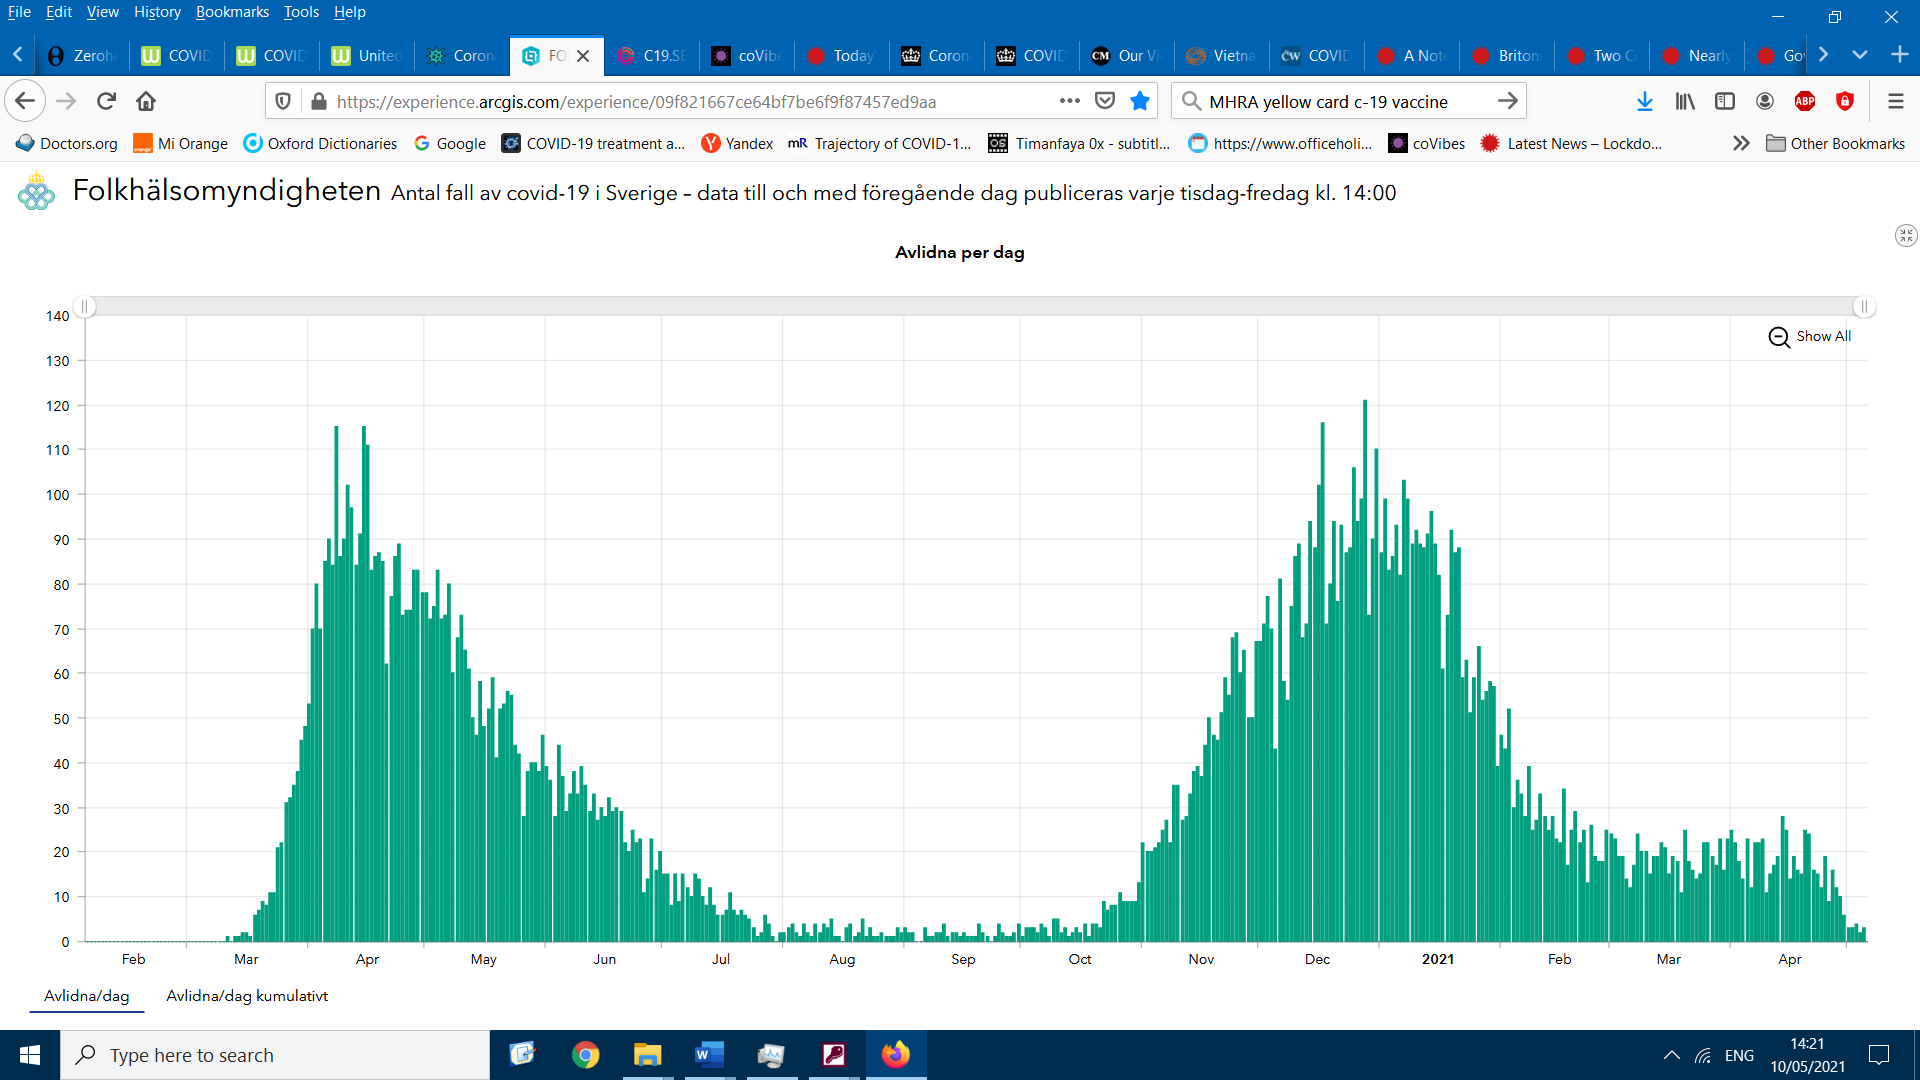Open the History menu
Screen dimensions: 1920x1080
pos(157,12)
